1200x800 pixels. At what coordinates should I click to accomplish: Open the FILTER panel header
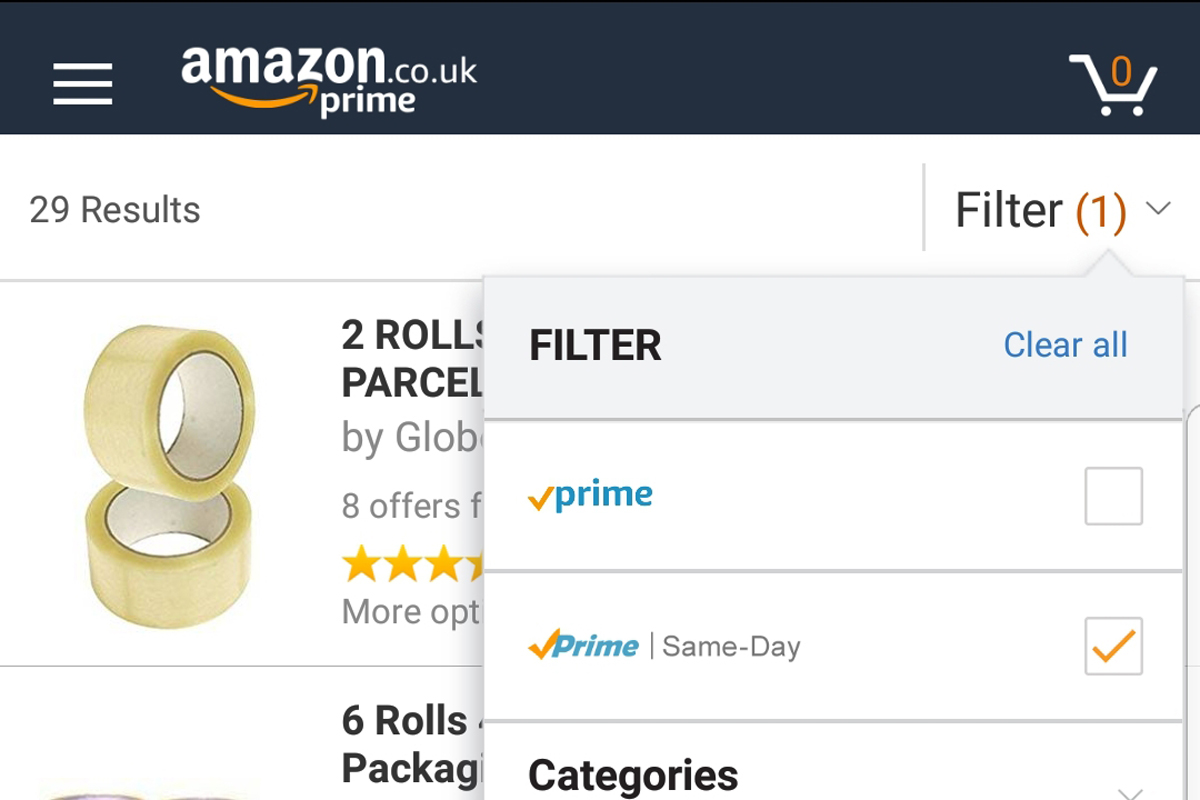click(x=595, y=344)
